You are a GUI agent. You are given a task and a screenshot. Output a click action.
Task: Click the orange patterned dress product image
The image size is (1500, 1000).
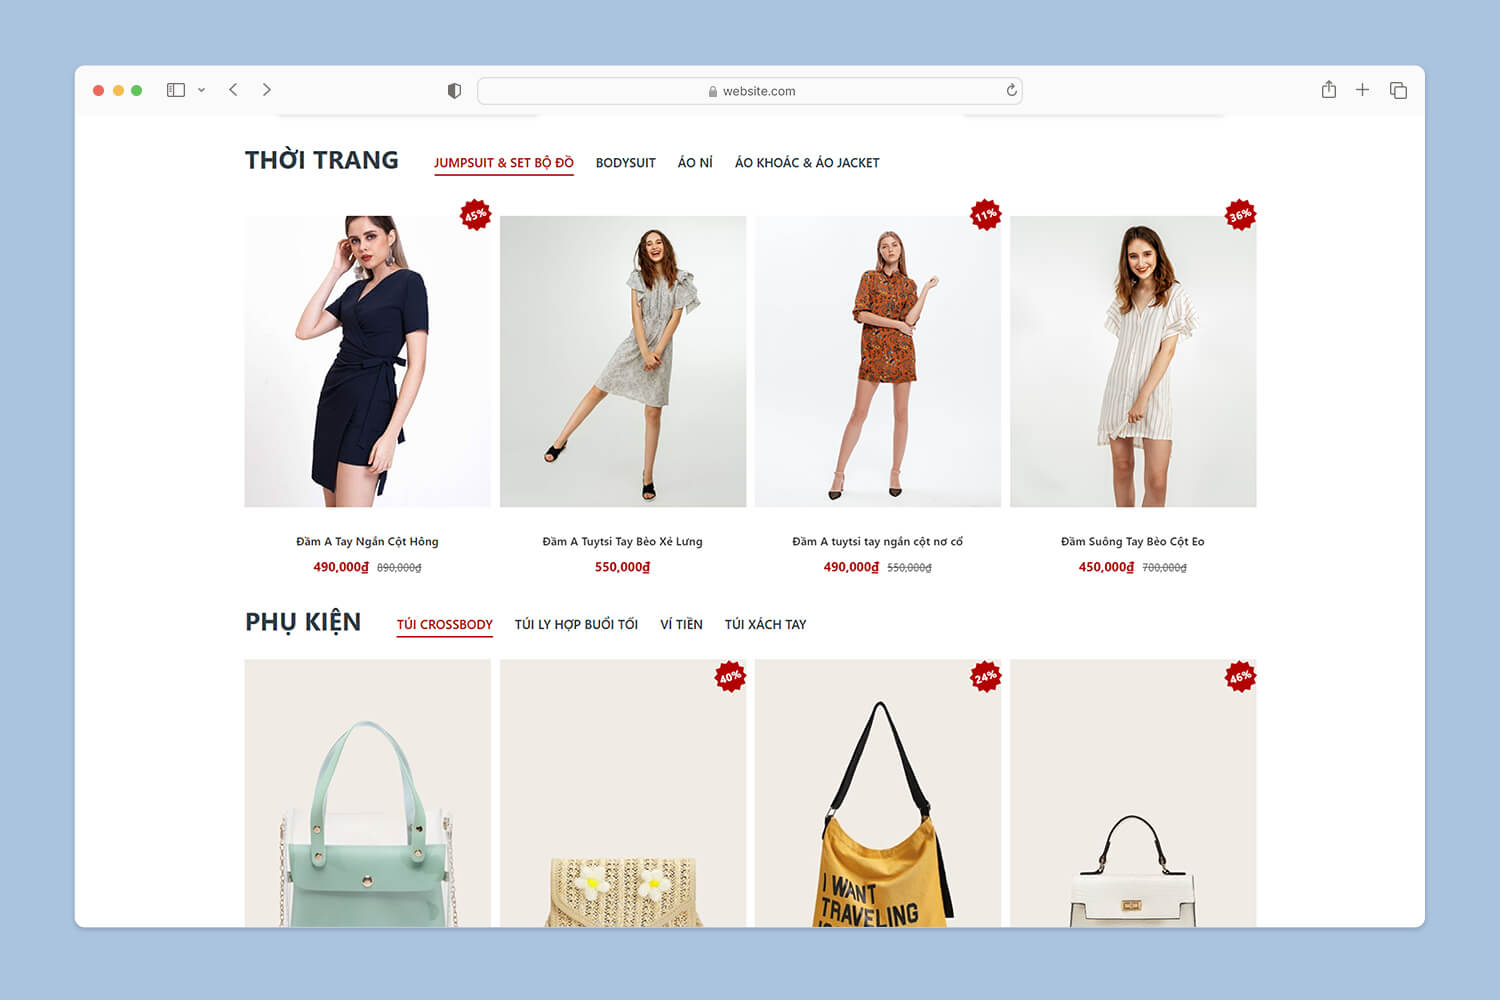pos(878,362)
